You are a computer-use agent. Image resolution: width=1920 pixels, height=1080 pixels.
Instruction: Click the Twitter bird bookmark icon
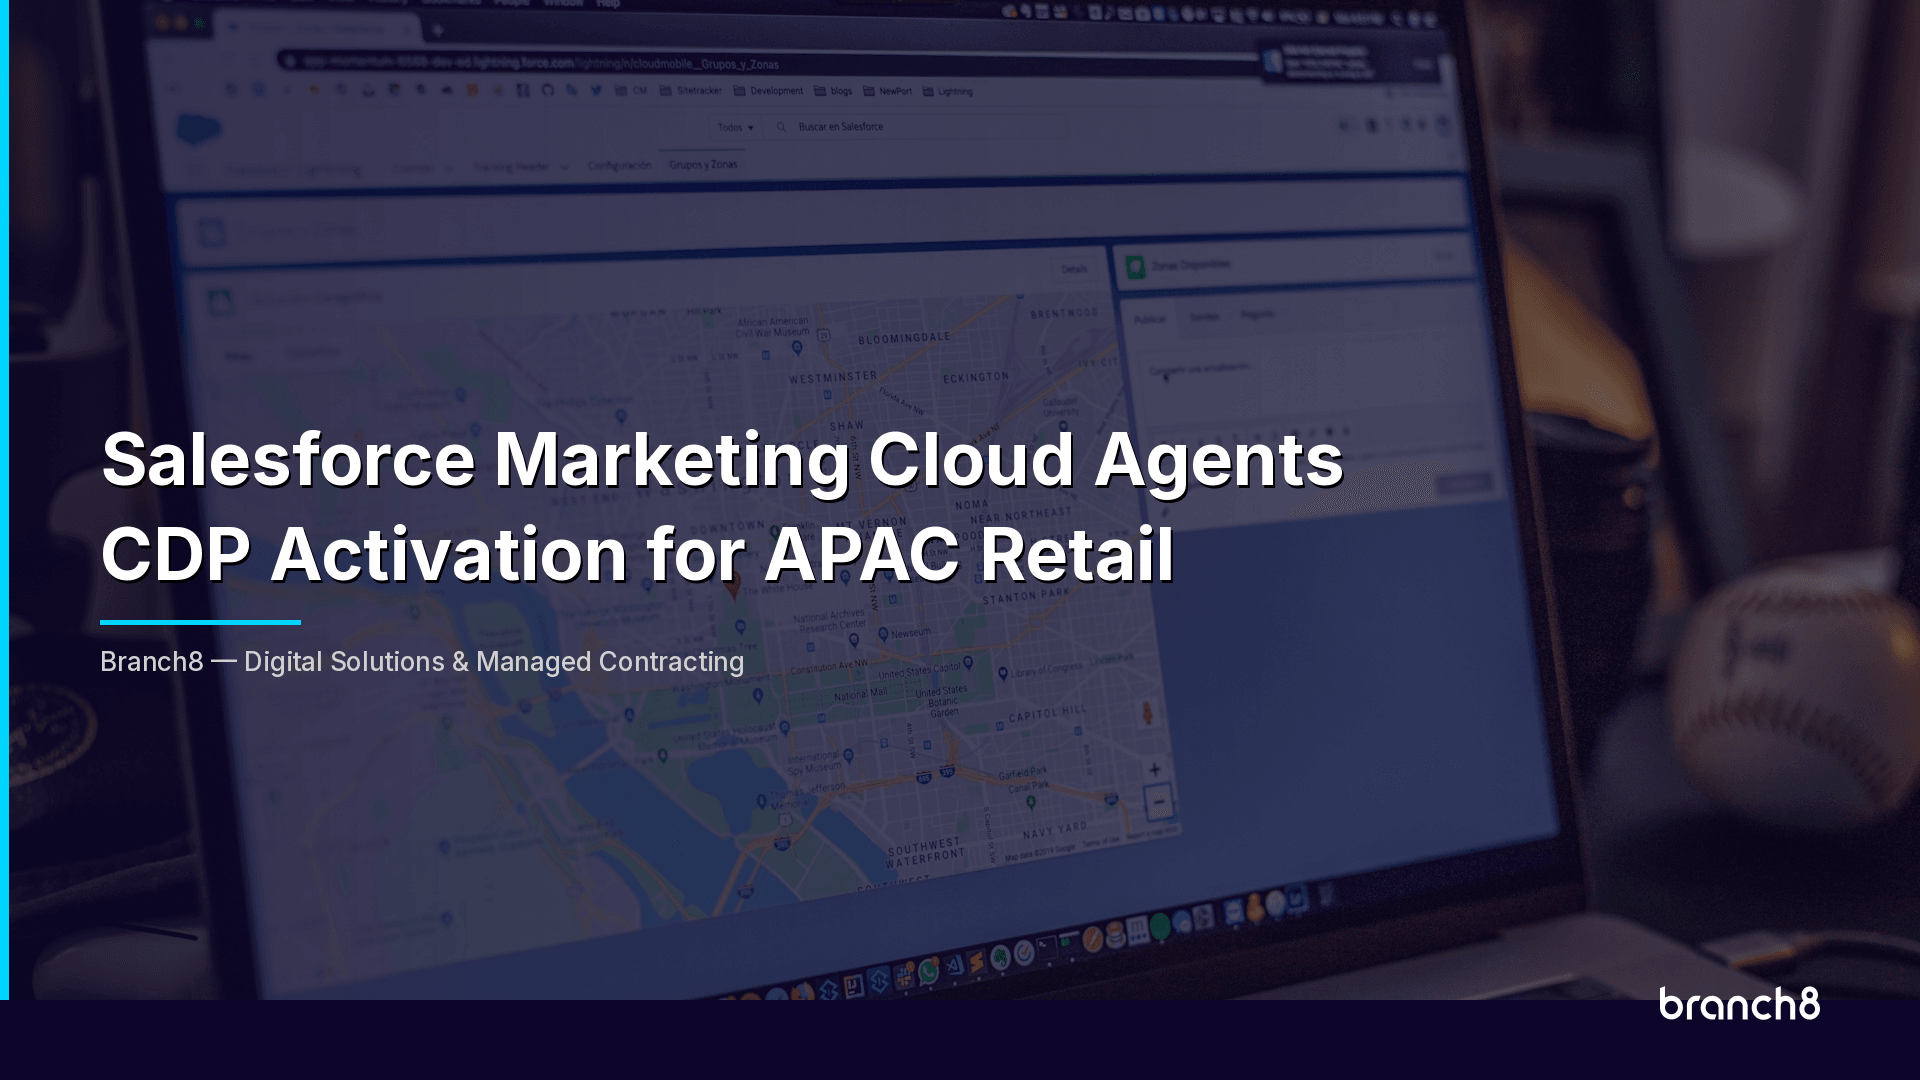click(x=596, y=90)
